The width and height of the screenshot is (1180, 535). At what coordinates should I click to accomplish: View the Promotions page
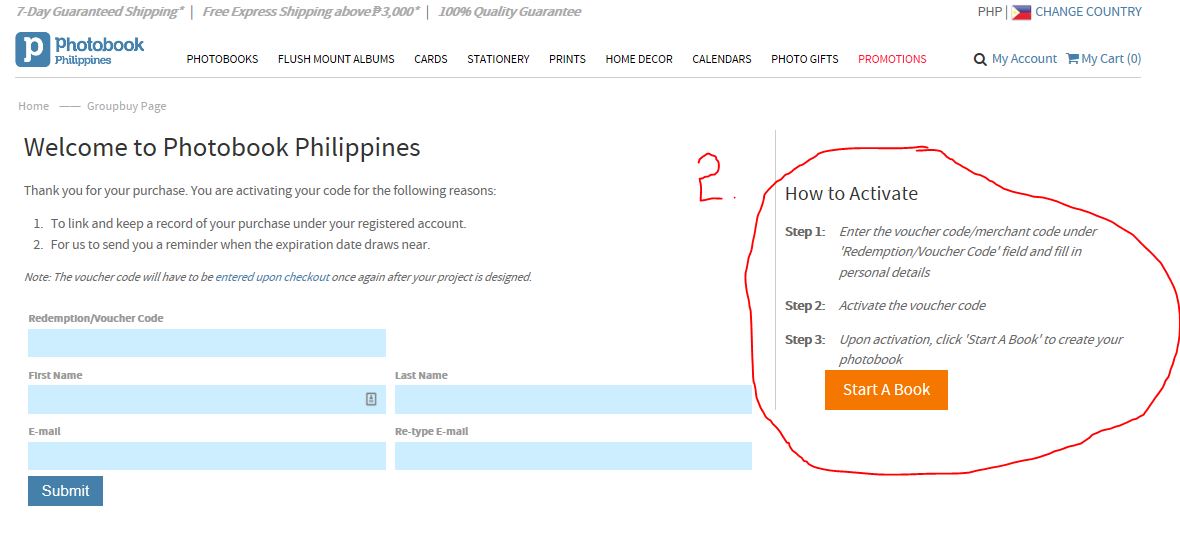click(892, 59)
